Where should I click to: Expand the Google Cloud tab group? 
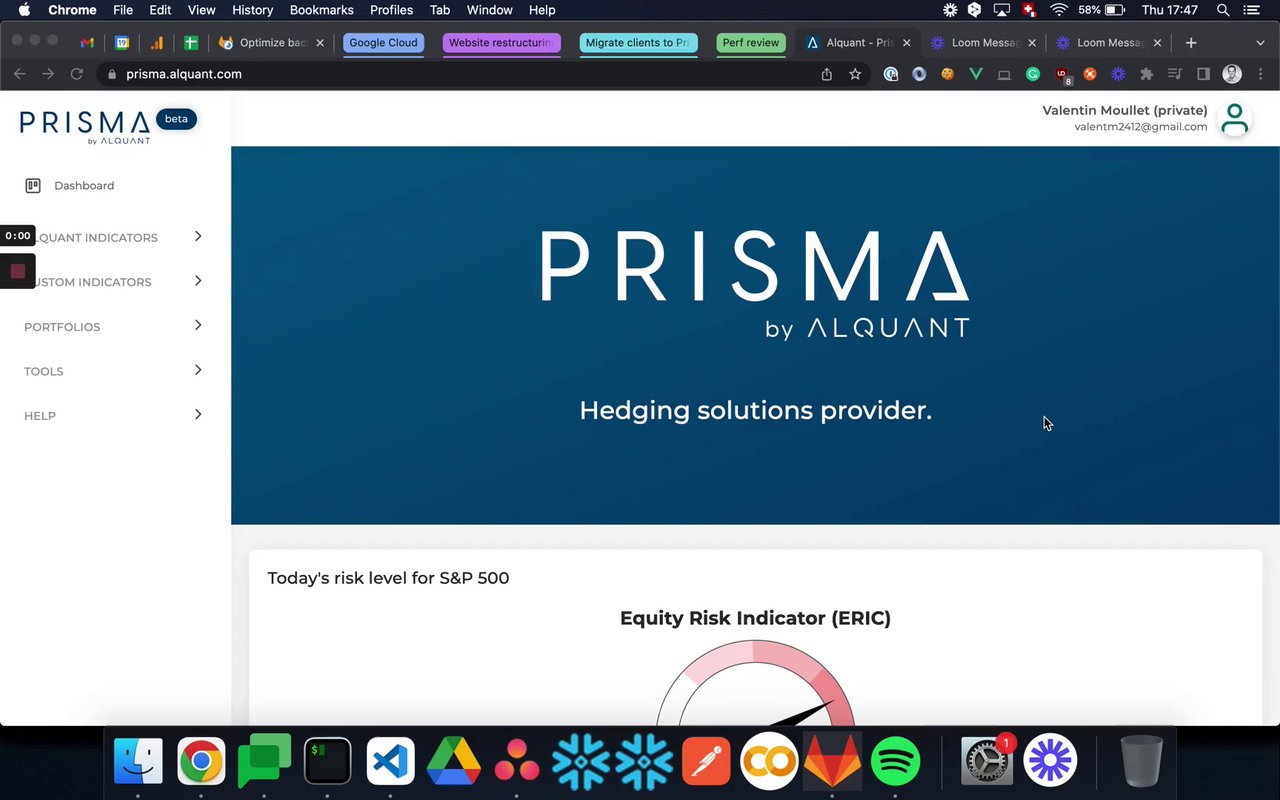point(383,43)
